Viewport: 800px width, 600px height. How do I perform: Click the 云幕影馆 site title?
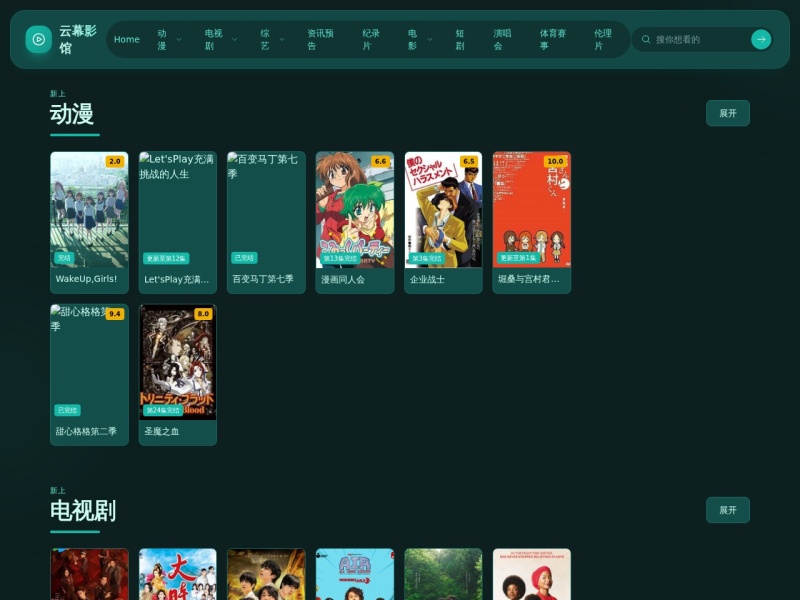click(x=78, y=39)
